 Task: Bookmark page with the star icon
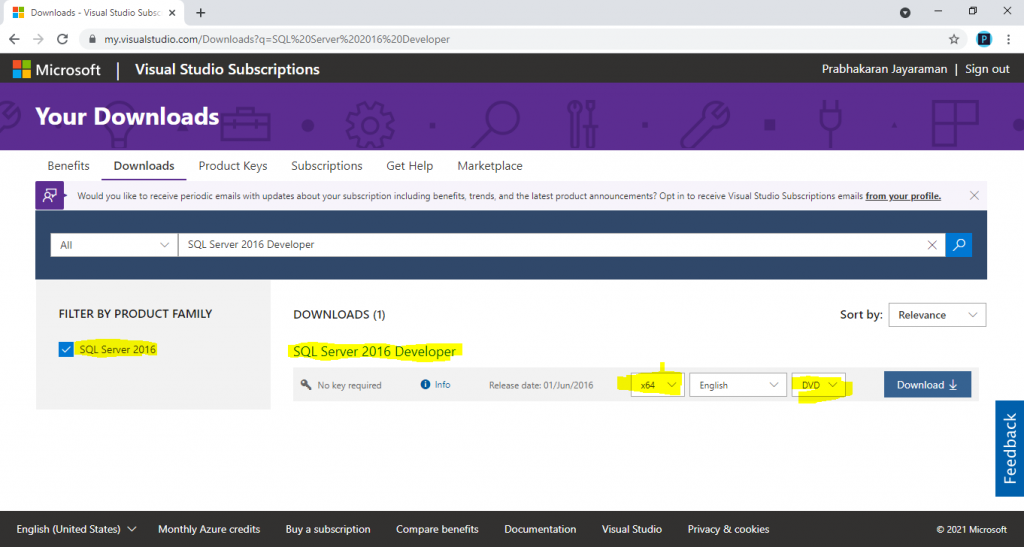coord(954,39)
